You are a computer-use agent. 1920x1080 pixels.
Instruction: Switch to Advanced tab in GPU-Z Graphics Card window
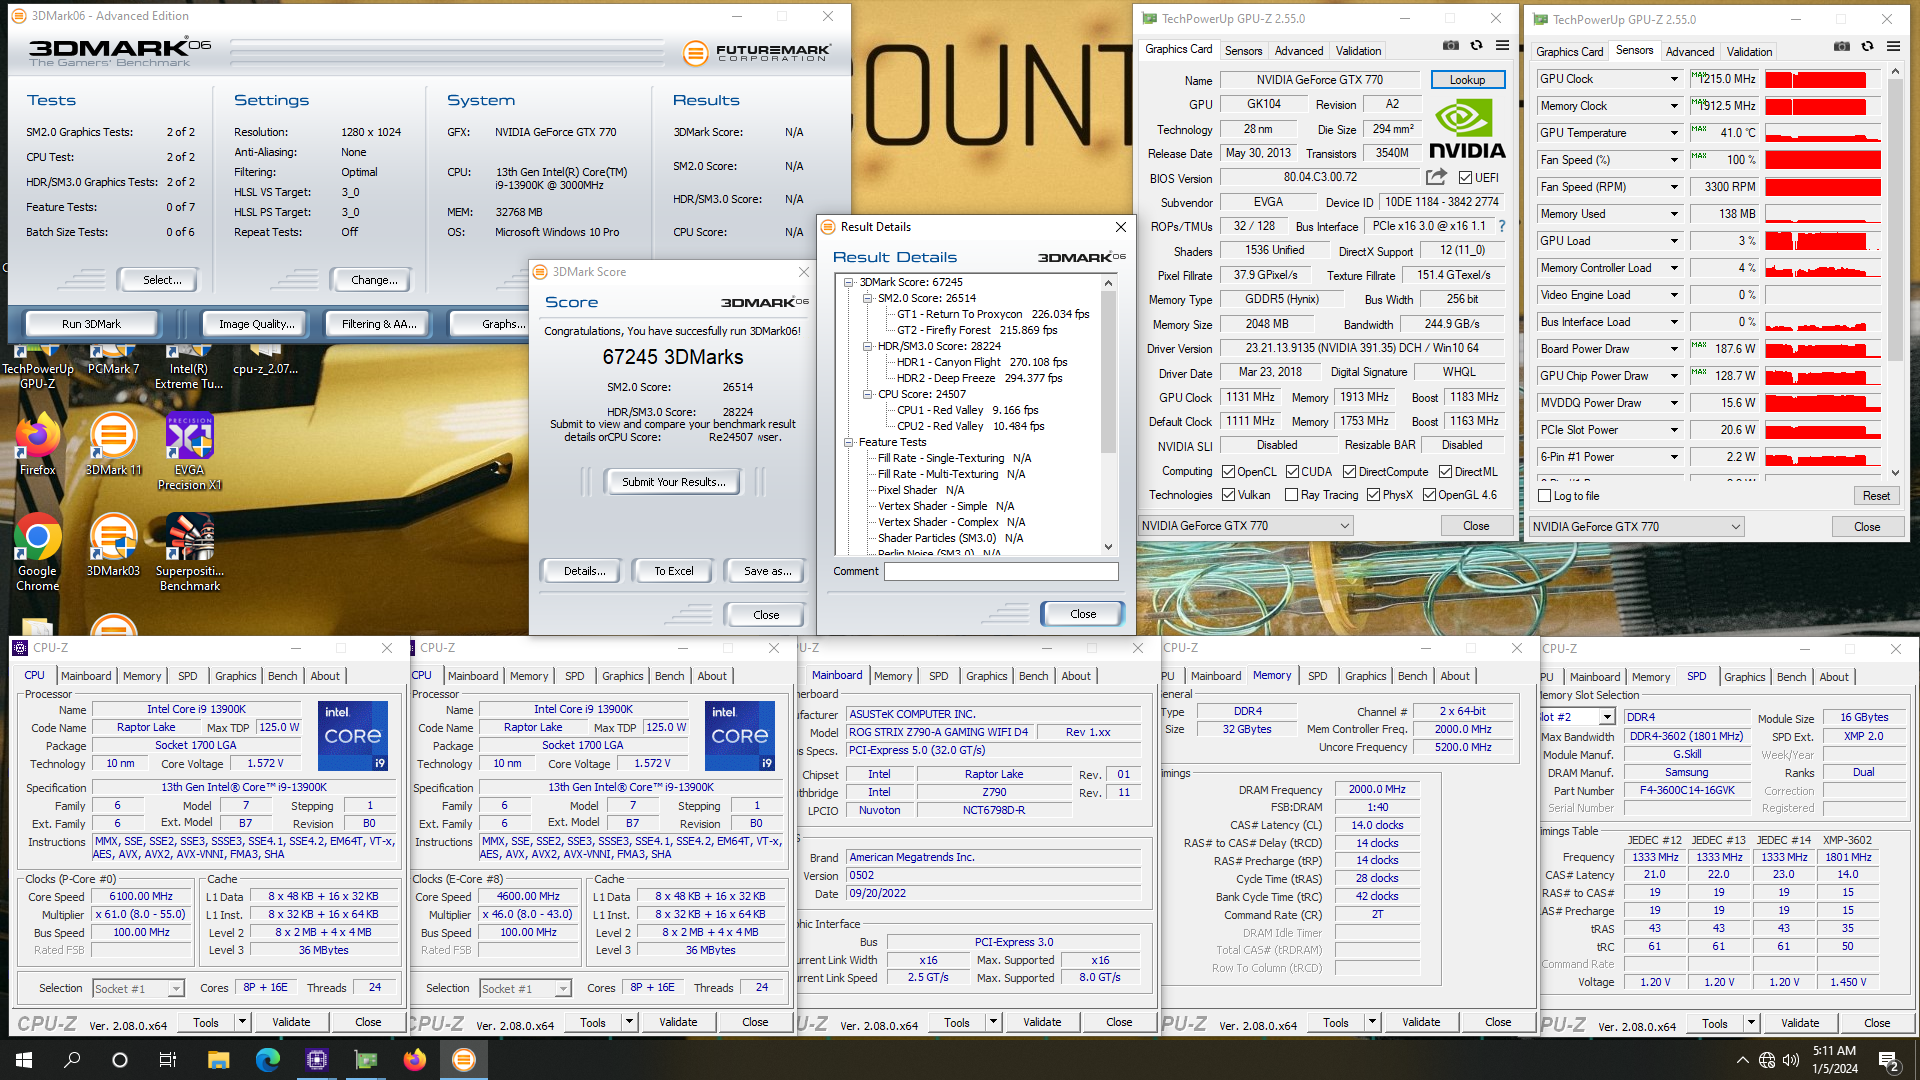[1299, 51]
